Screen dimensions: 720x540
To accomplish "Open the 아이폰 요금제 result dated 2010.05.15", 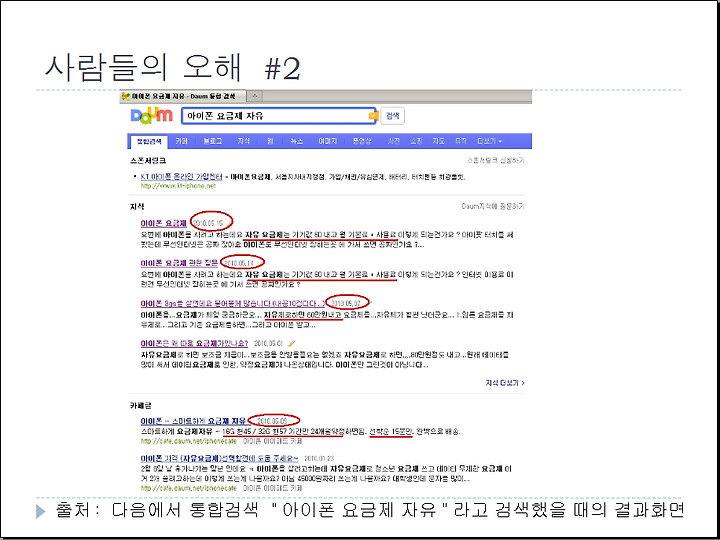I will tap(163, 224).
